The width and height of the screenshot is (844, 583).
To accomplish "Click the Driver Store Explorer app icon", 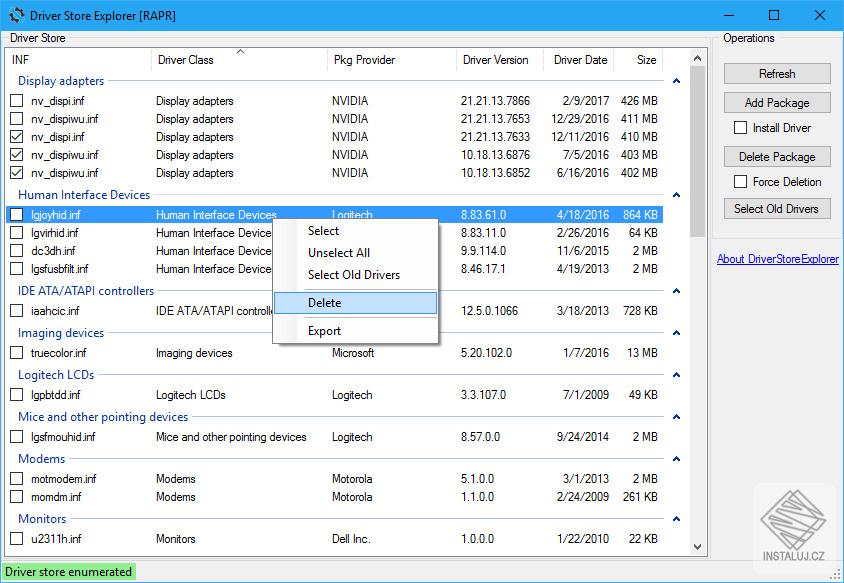I will tap(17, 15).
